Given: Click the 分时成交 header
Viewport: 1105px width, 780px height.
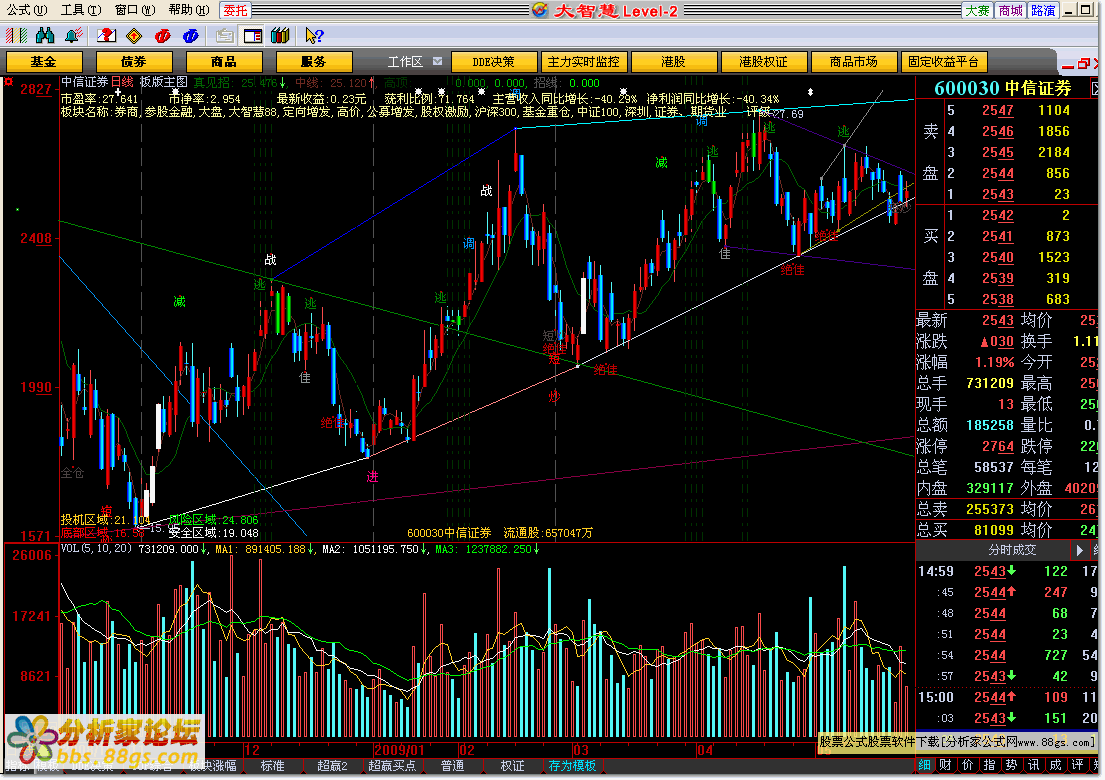Looking at the screenshot, I should coord(1012,550).
